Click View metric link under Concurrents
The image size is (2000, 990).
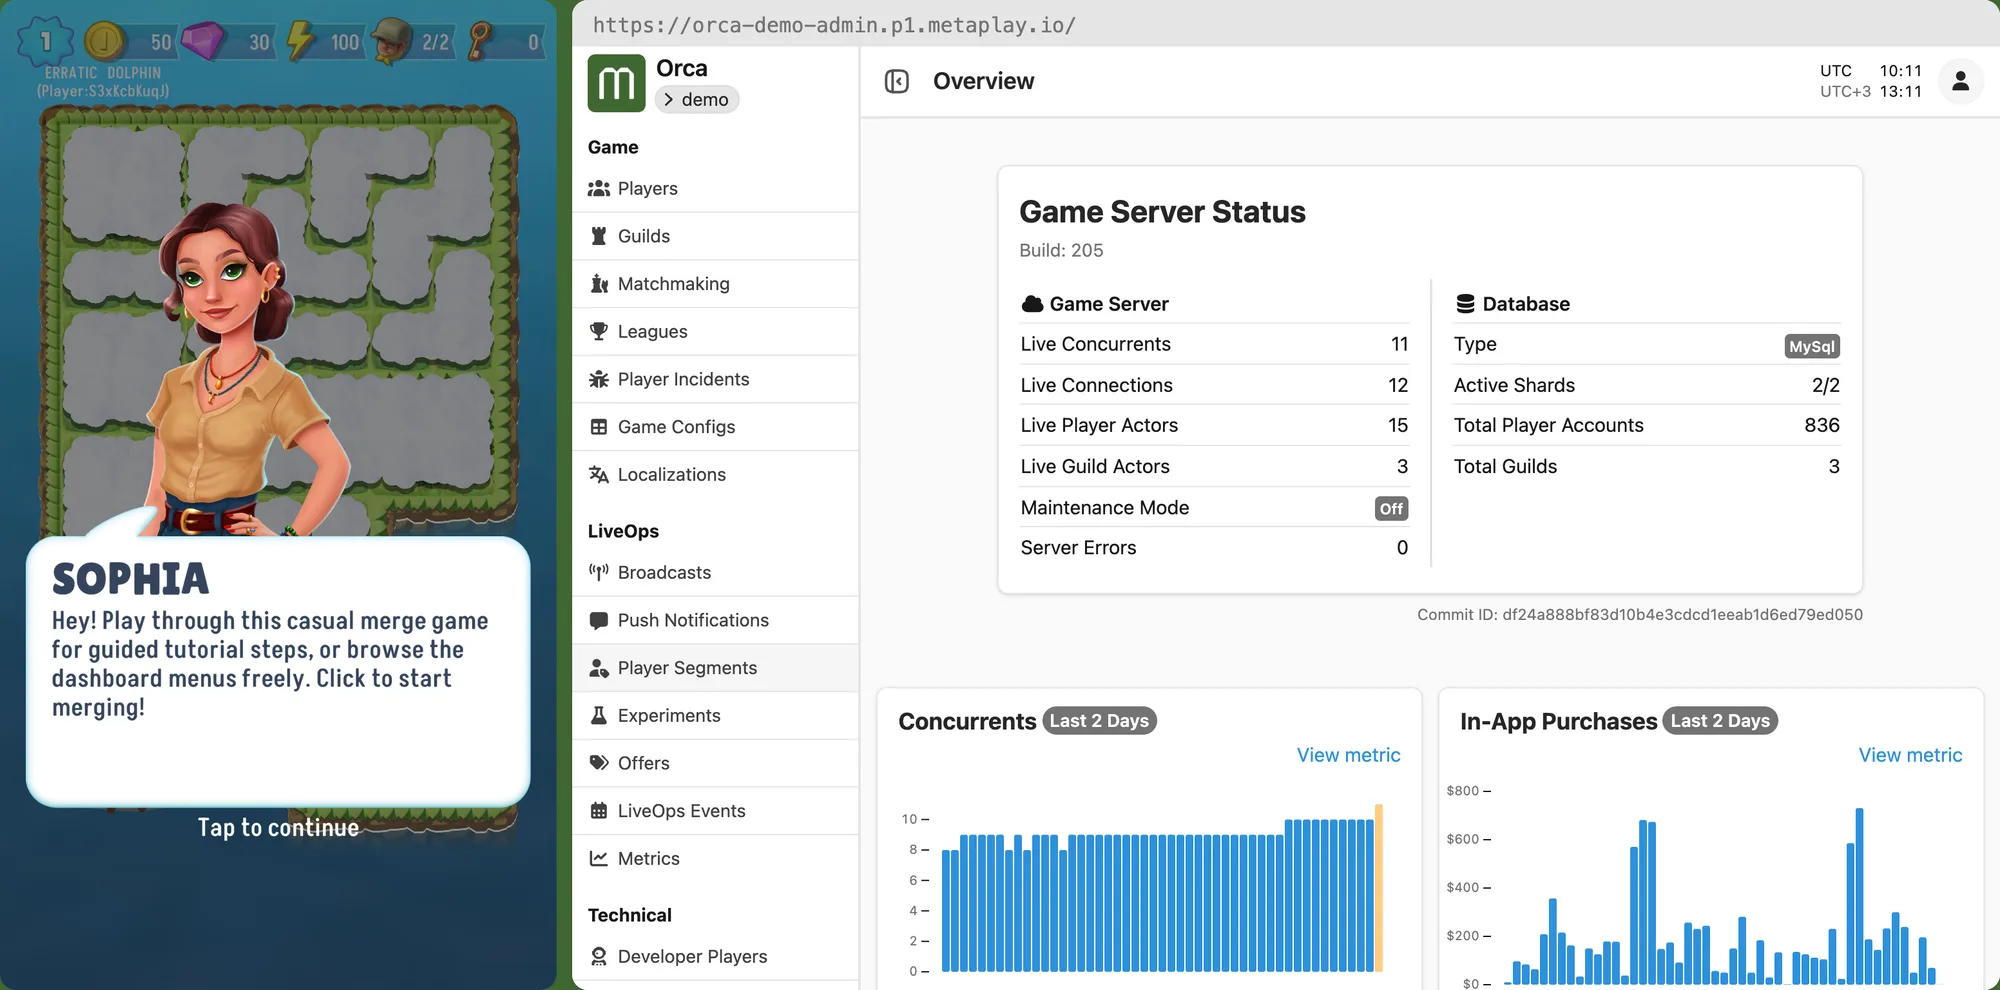tap(1348, 755)
